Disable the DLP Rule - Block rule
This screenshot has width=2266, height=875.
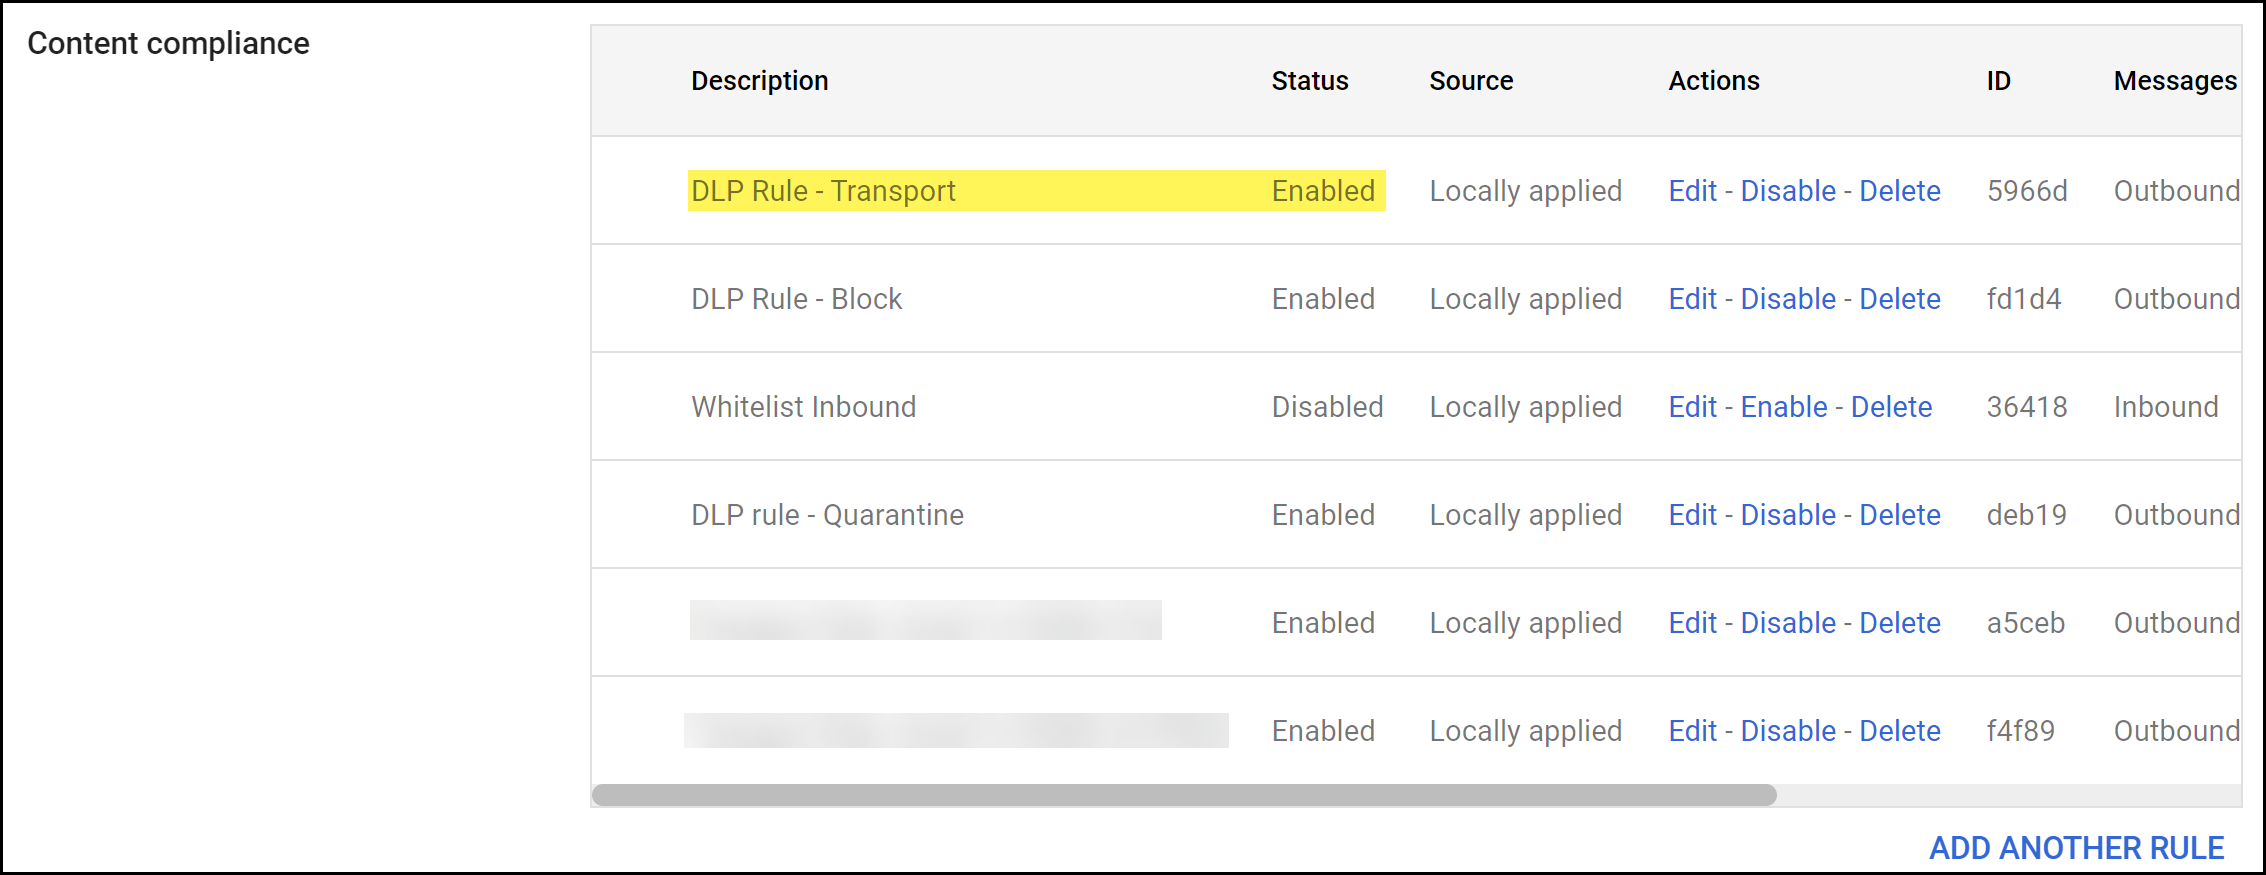1788,299
